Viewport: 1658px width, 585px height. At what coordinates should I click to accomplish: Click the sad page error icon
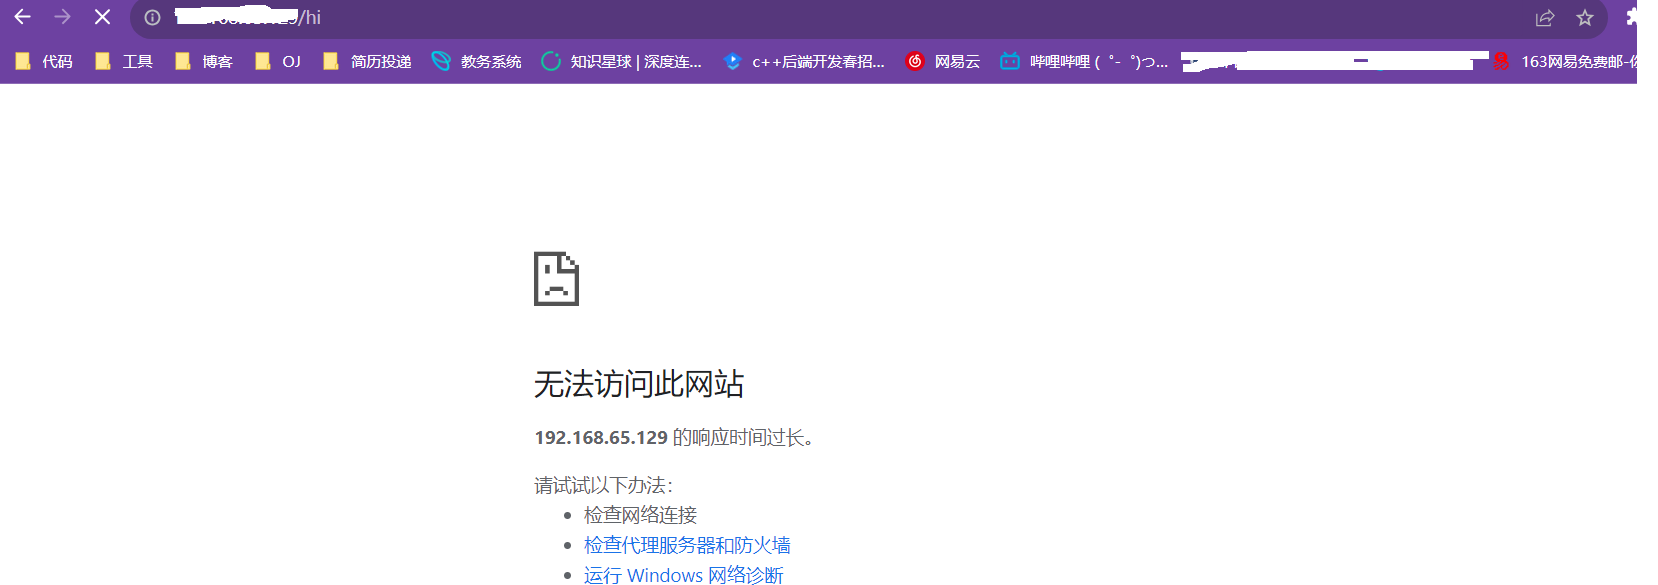tap(556, 279)
